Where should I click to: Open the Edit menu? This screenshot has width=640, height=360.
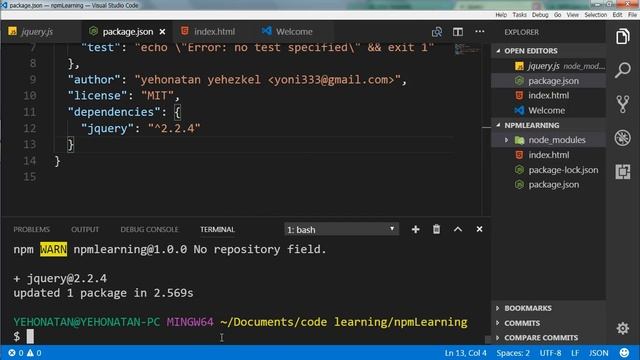617,15
